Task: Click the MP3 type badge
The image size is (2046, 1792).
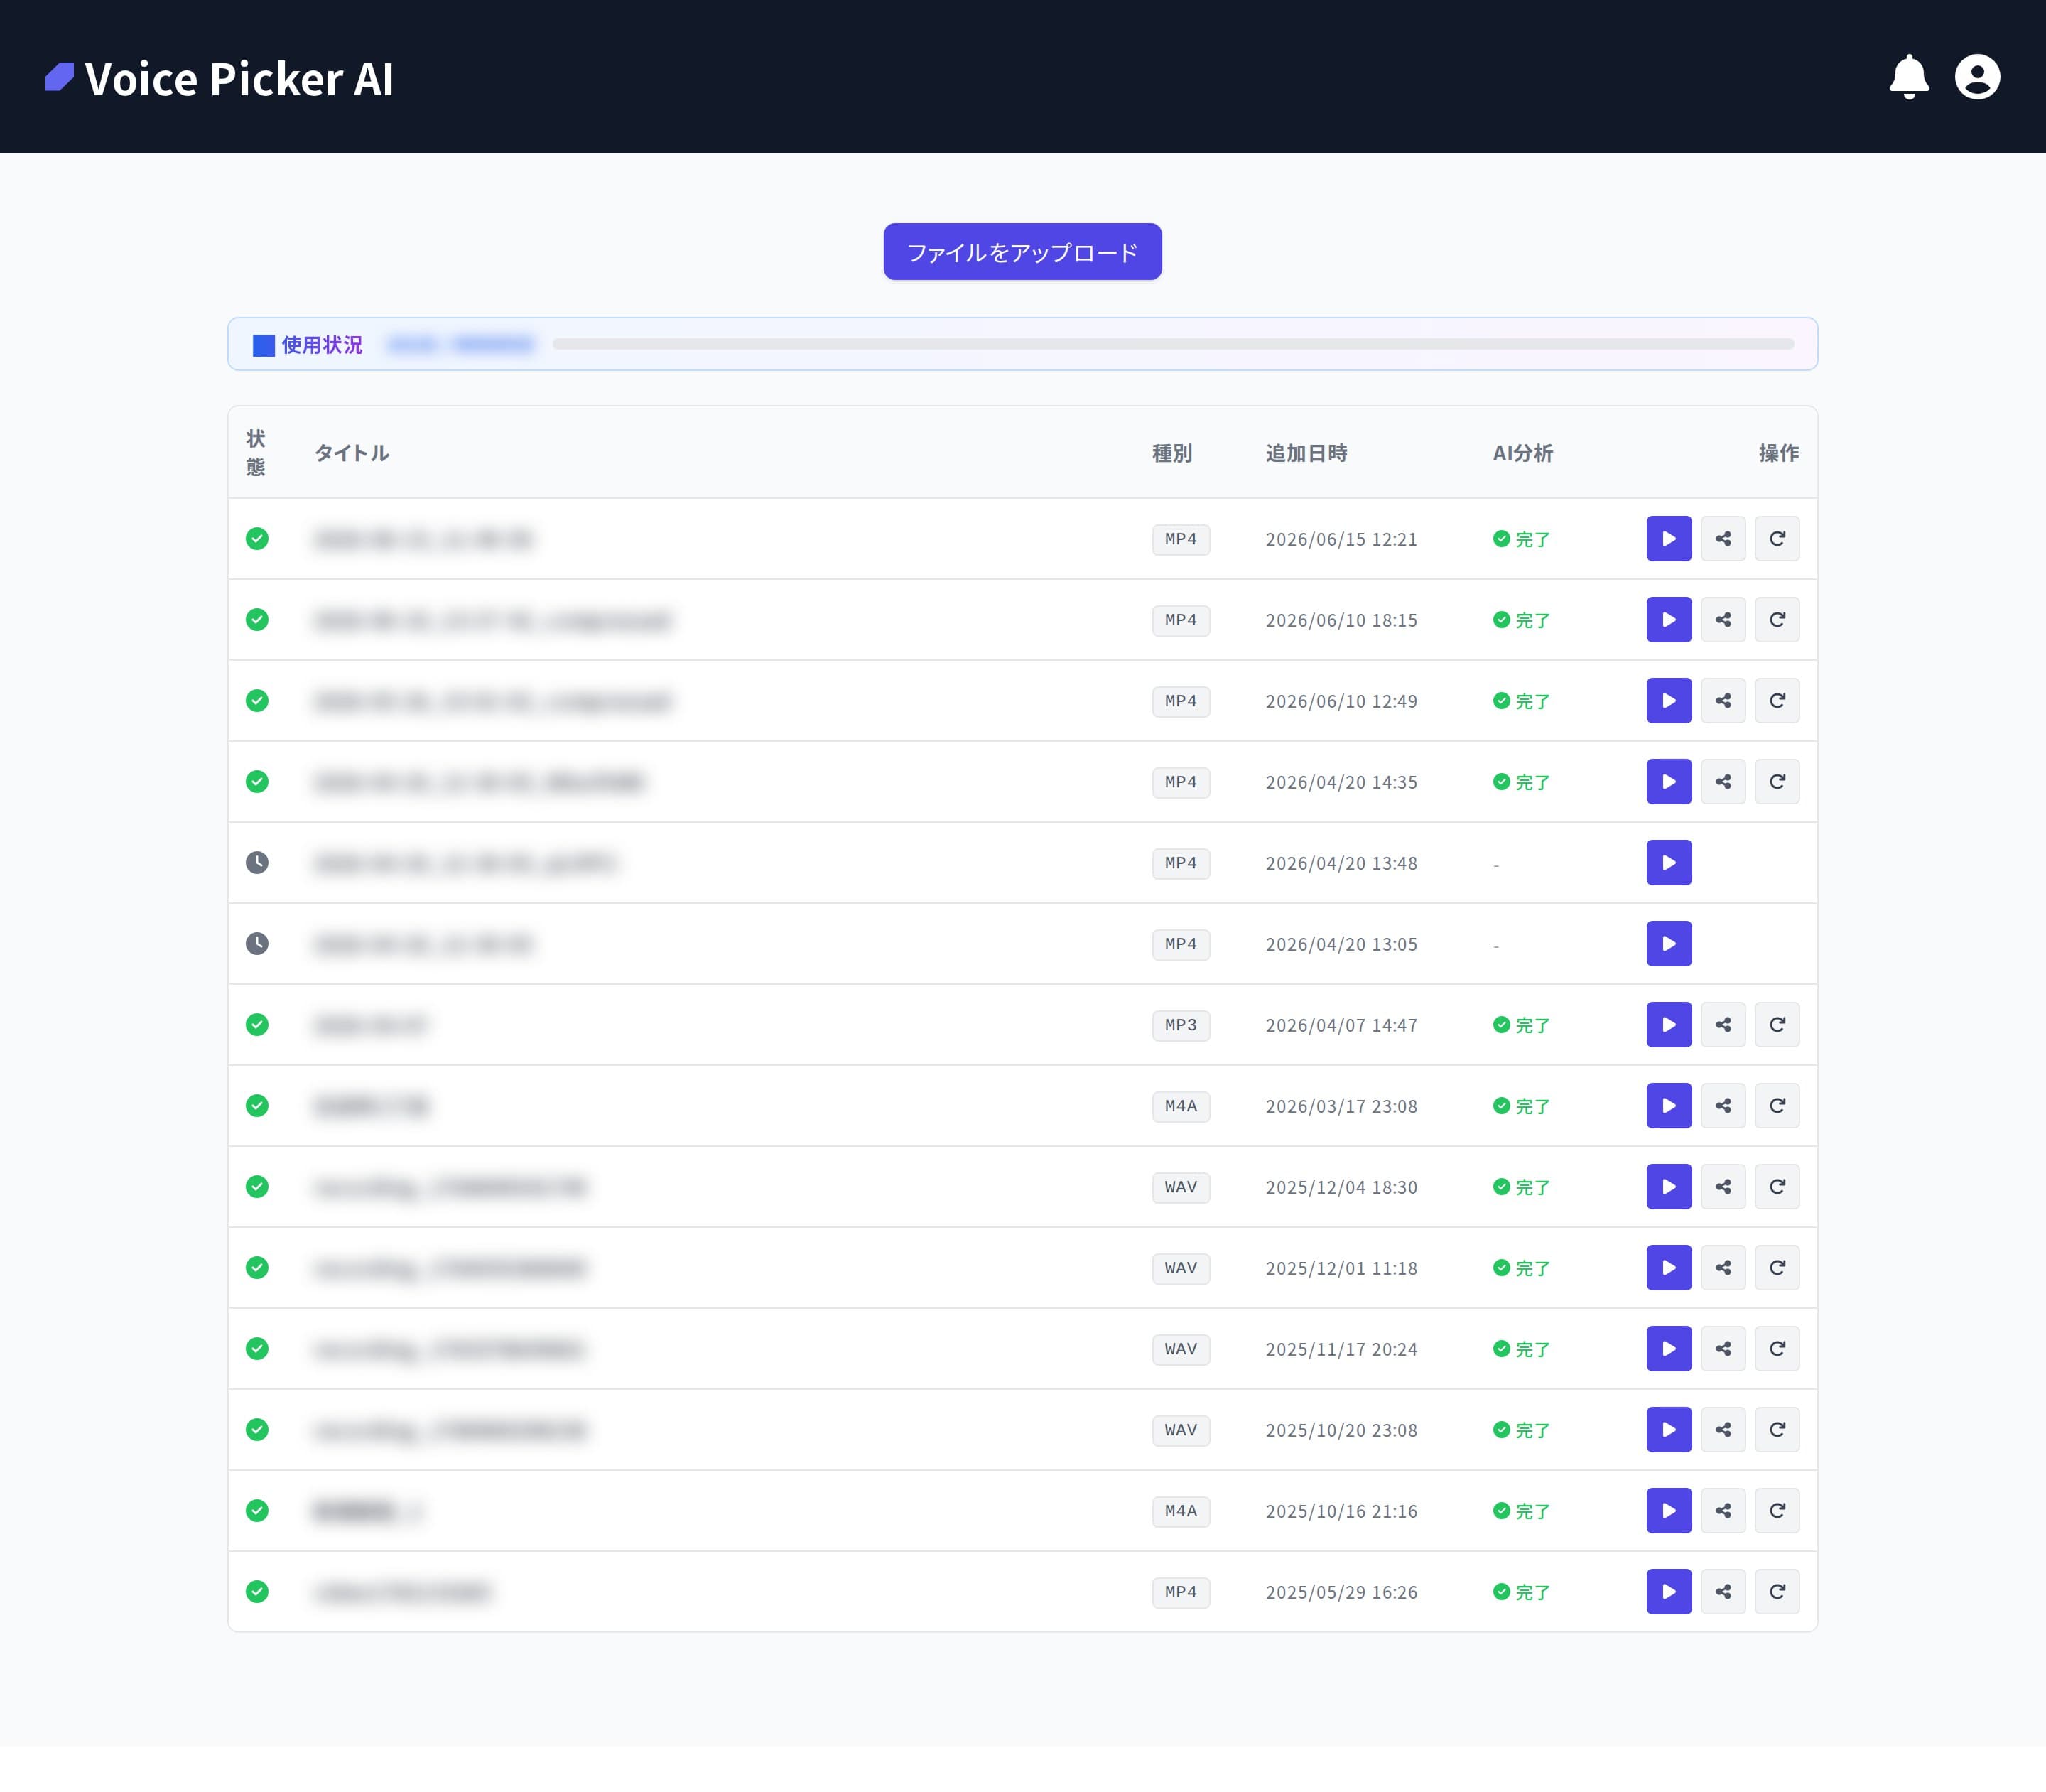Action: 1181,1025
